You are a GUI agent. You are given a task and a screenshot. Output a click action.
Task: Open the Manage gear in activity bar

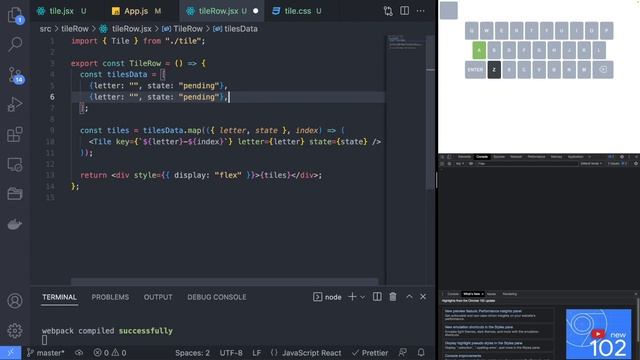point(15,330)
